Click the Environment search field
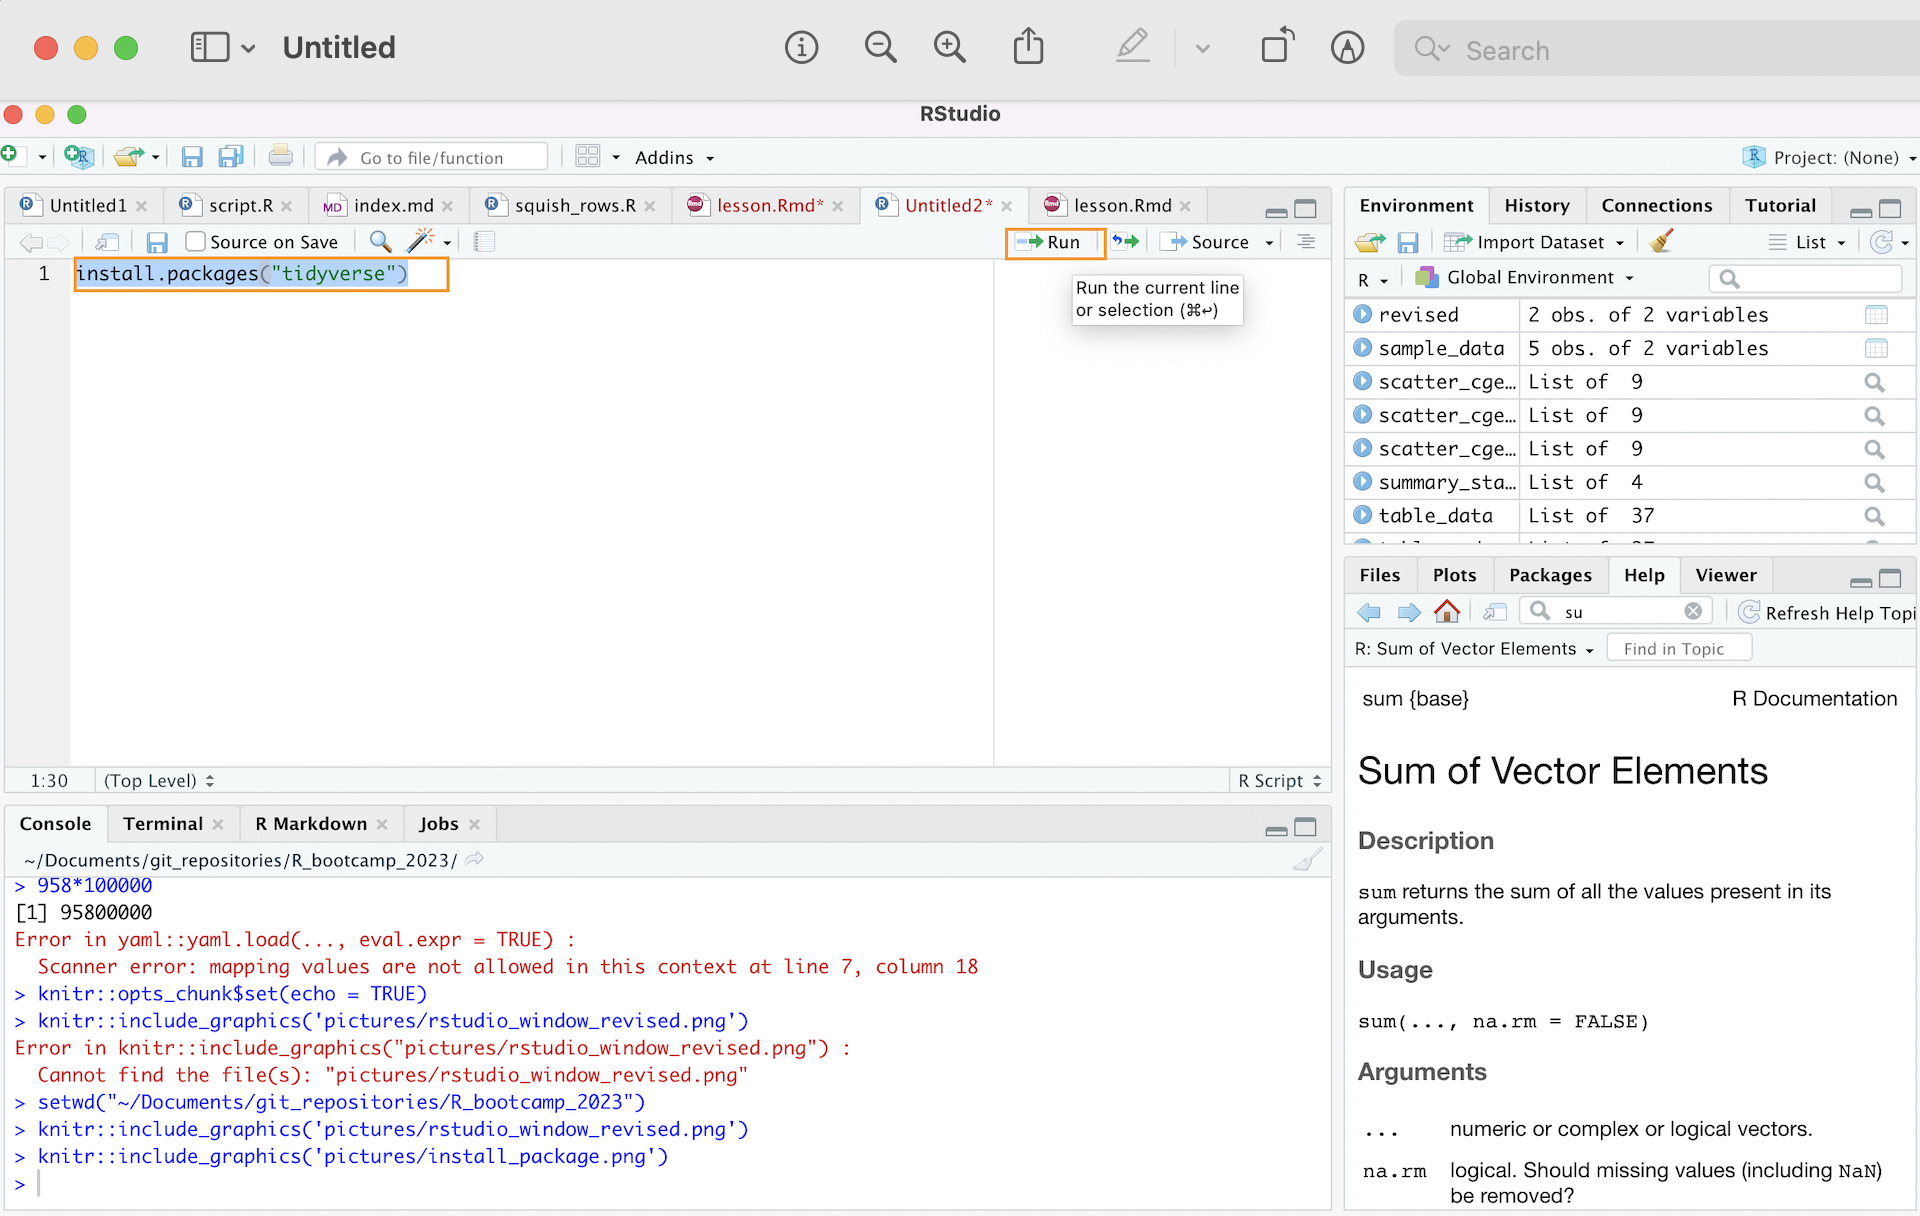 tap(1806, 278)
